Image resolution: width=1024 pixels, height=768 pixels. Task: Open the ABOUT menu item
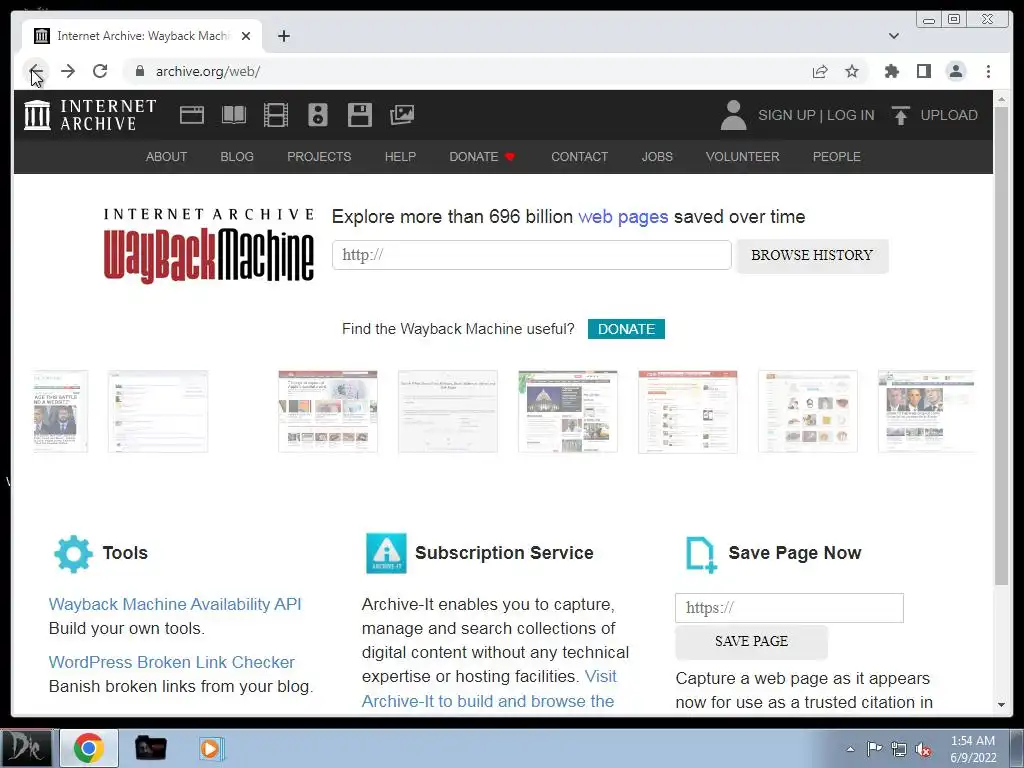(x=167, y=157)
